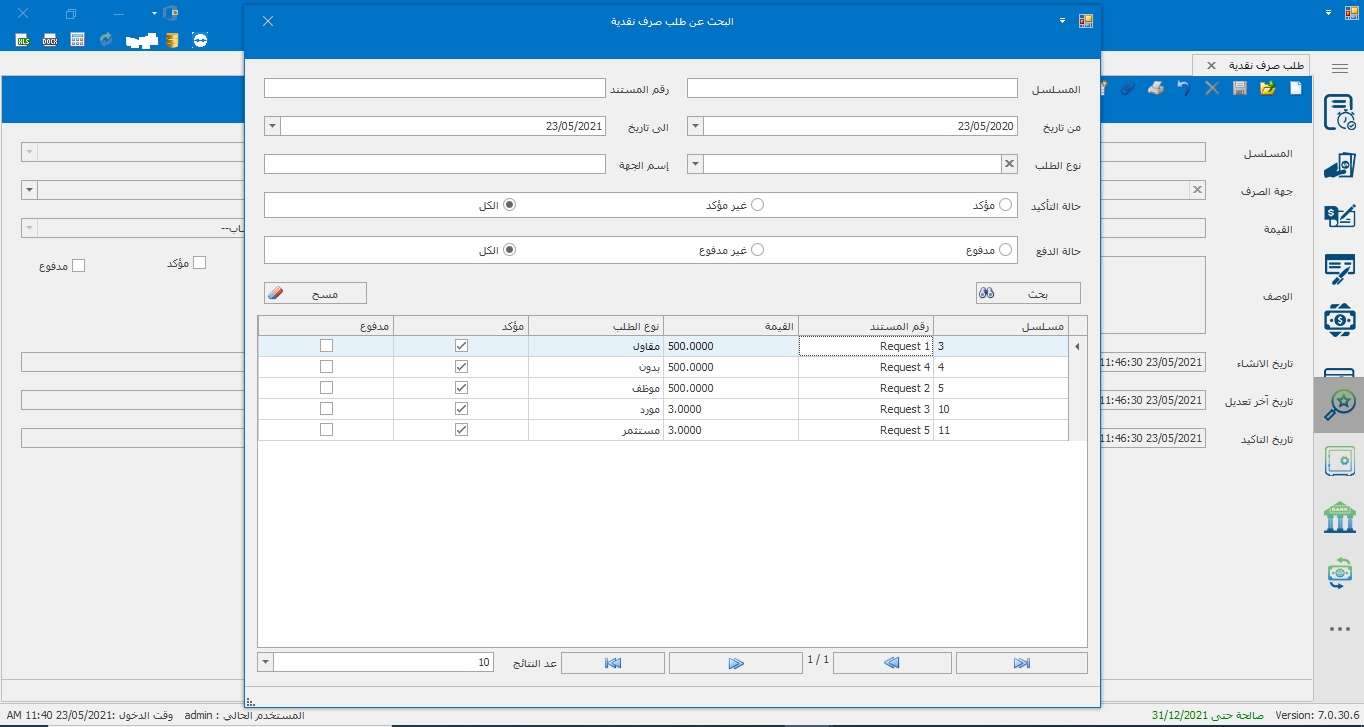Switch to the 'طلب صرف نقدية' tab
Screen dimensions: 1364x727
coord(1265,65)
